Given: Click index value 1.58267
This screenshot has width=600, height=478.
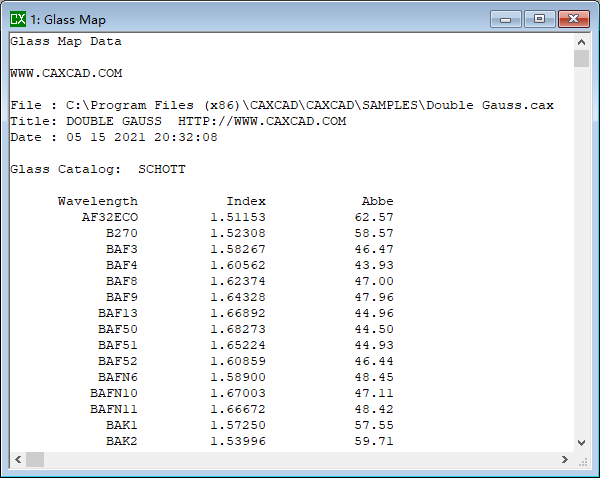Looking at the screenshot, I should point(238,250).
